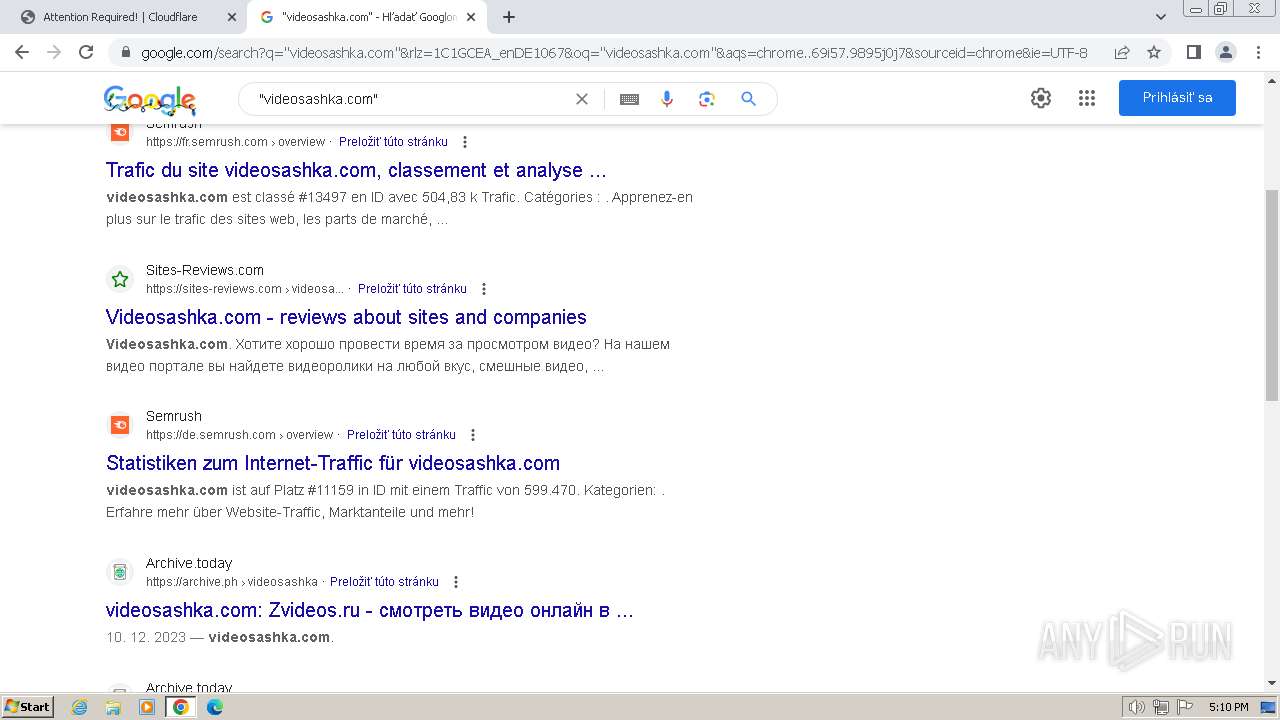Image resolution: width=1280 pixels, height=720 pixels.
Task: Close the Cloudflare tab
Action: [231, 17]
